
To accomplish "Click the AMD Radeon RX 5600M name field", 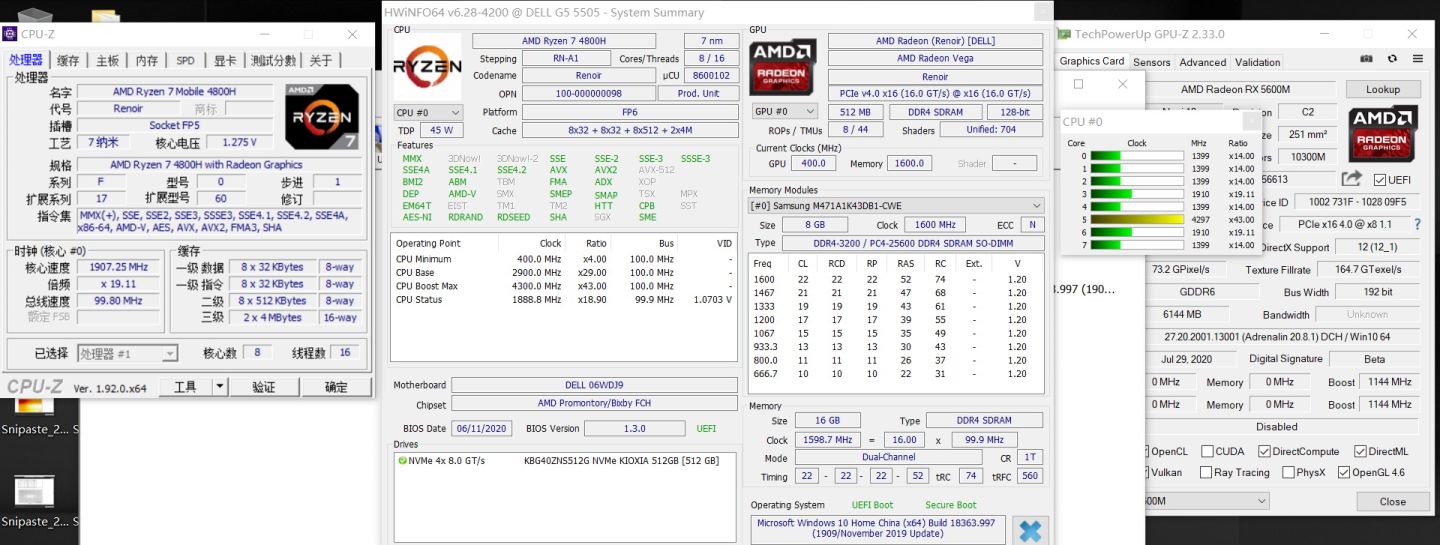I will (x=1240, y=89).
